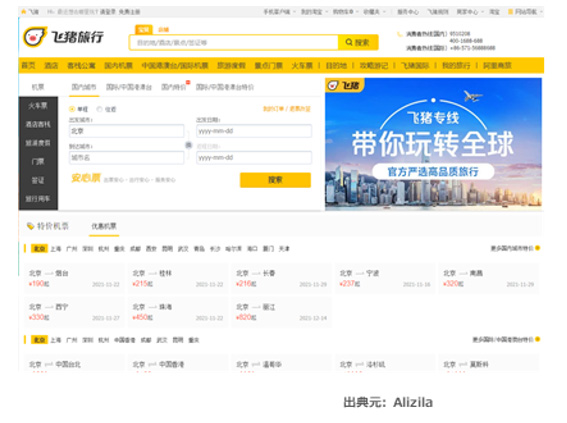Viewport: 567px width, 423px height.
Task: Expand the 收藏夹 dropdown in top bar
Action: click(x=374, y=12)
